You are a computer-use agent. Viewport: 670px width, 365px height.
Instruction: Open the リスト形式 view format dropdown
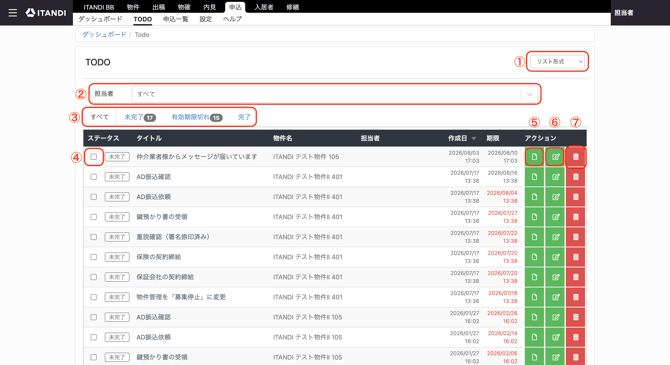[x=557, y=62]
